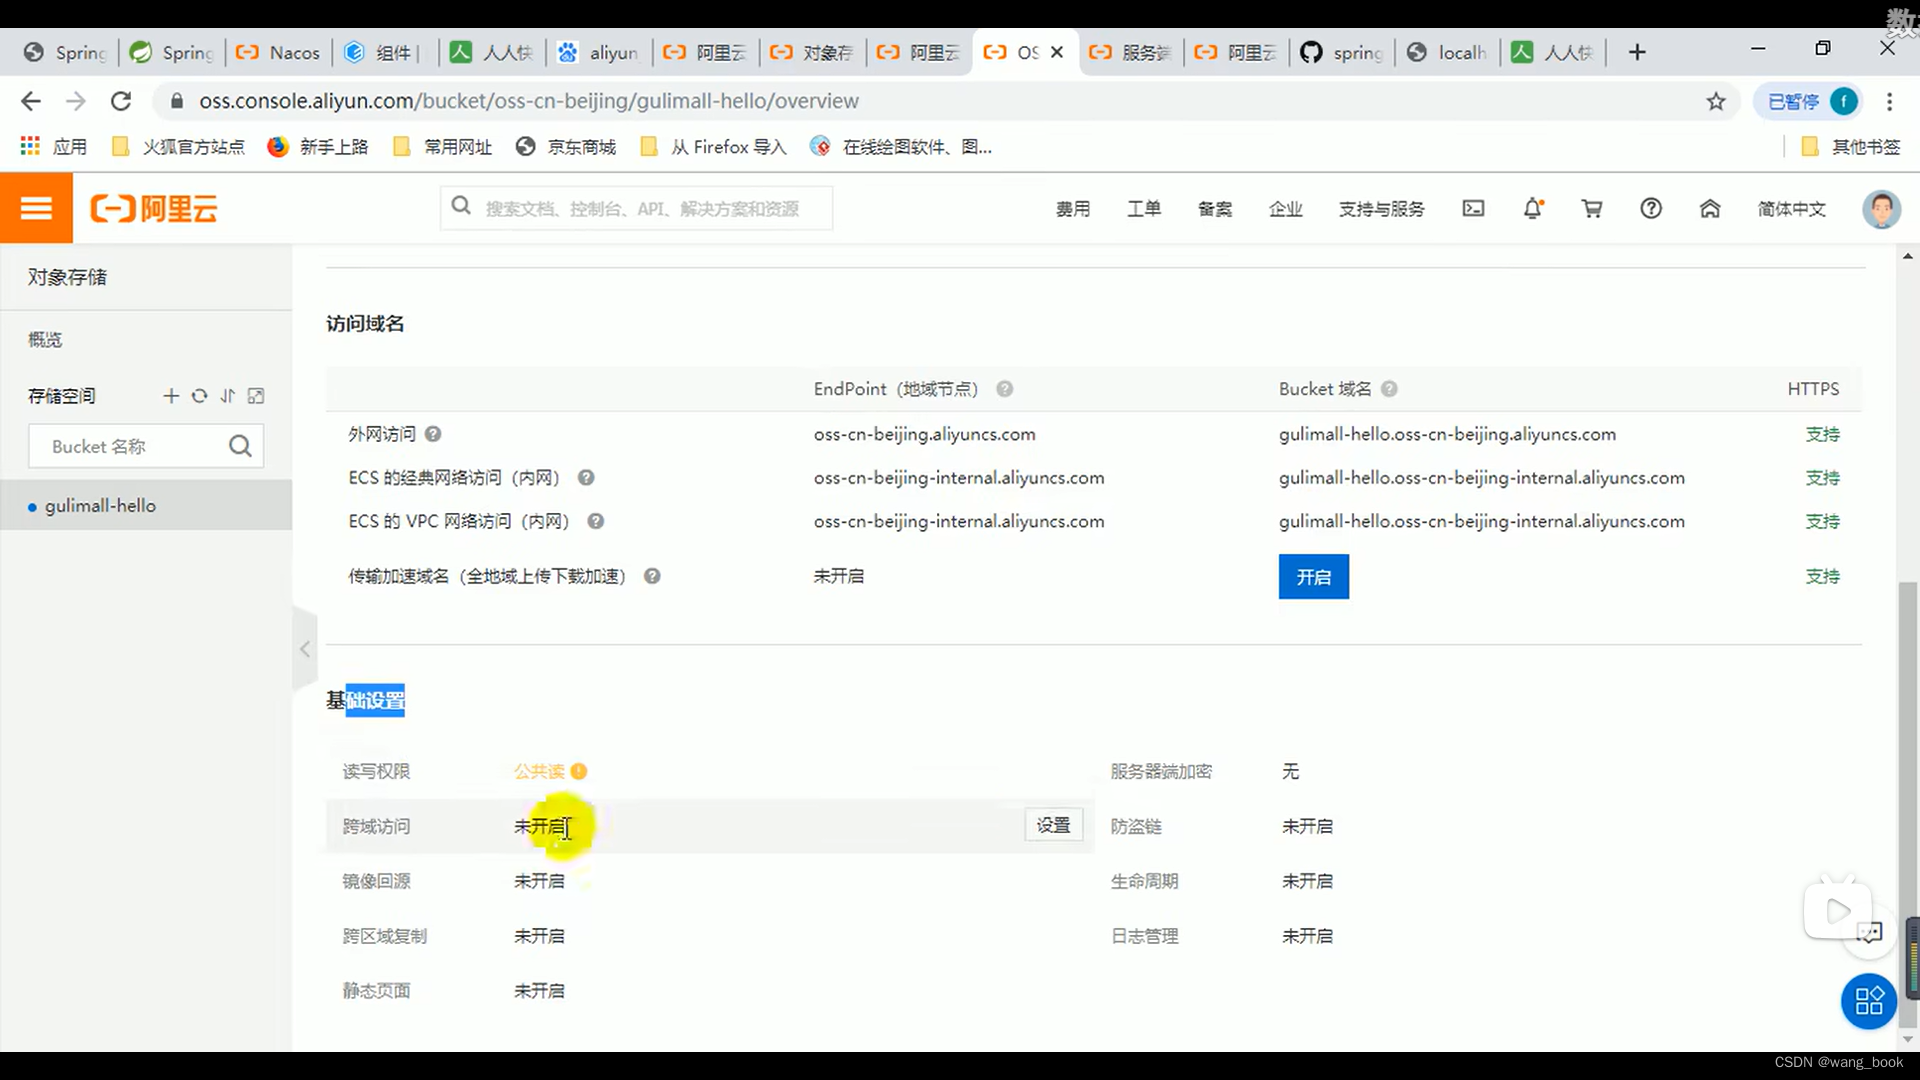
Task: Click the 公共读 permission value
Action: [x=539, y=771]
